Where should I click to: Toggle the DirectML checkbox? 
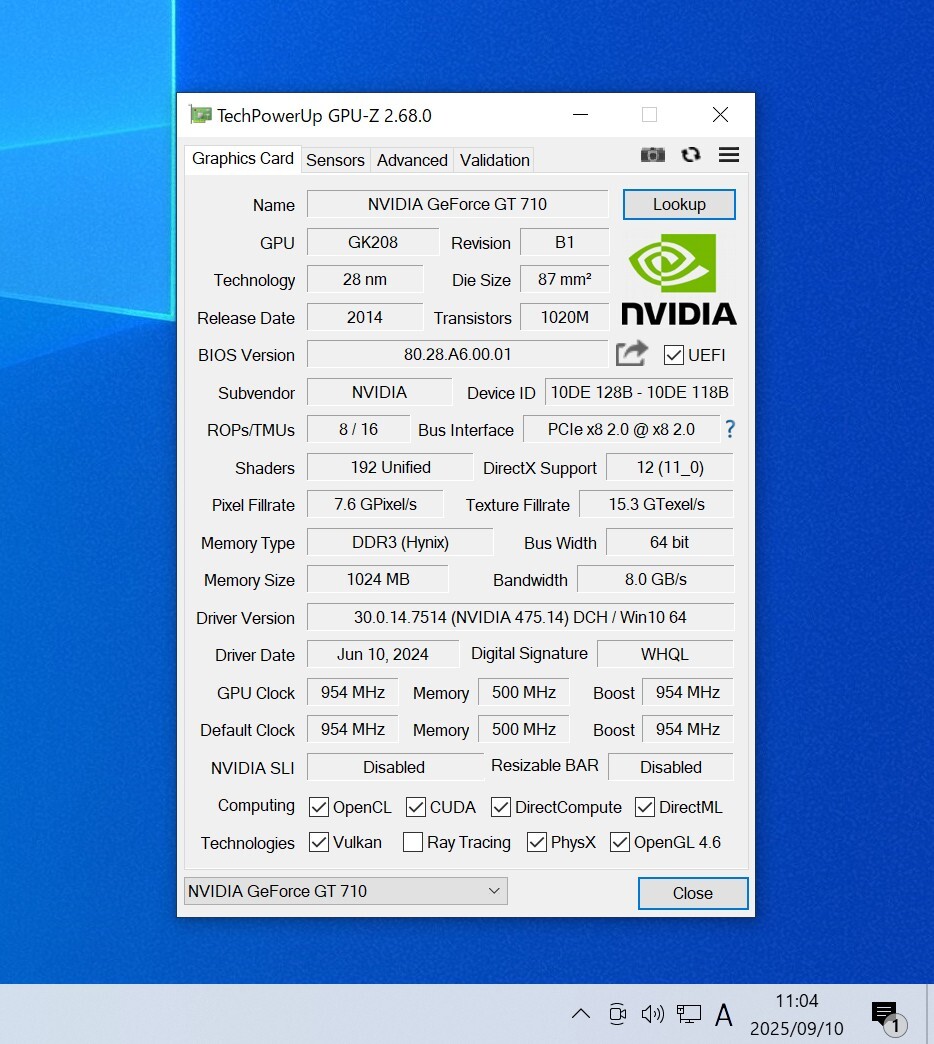(644, 807)
